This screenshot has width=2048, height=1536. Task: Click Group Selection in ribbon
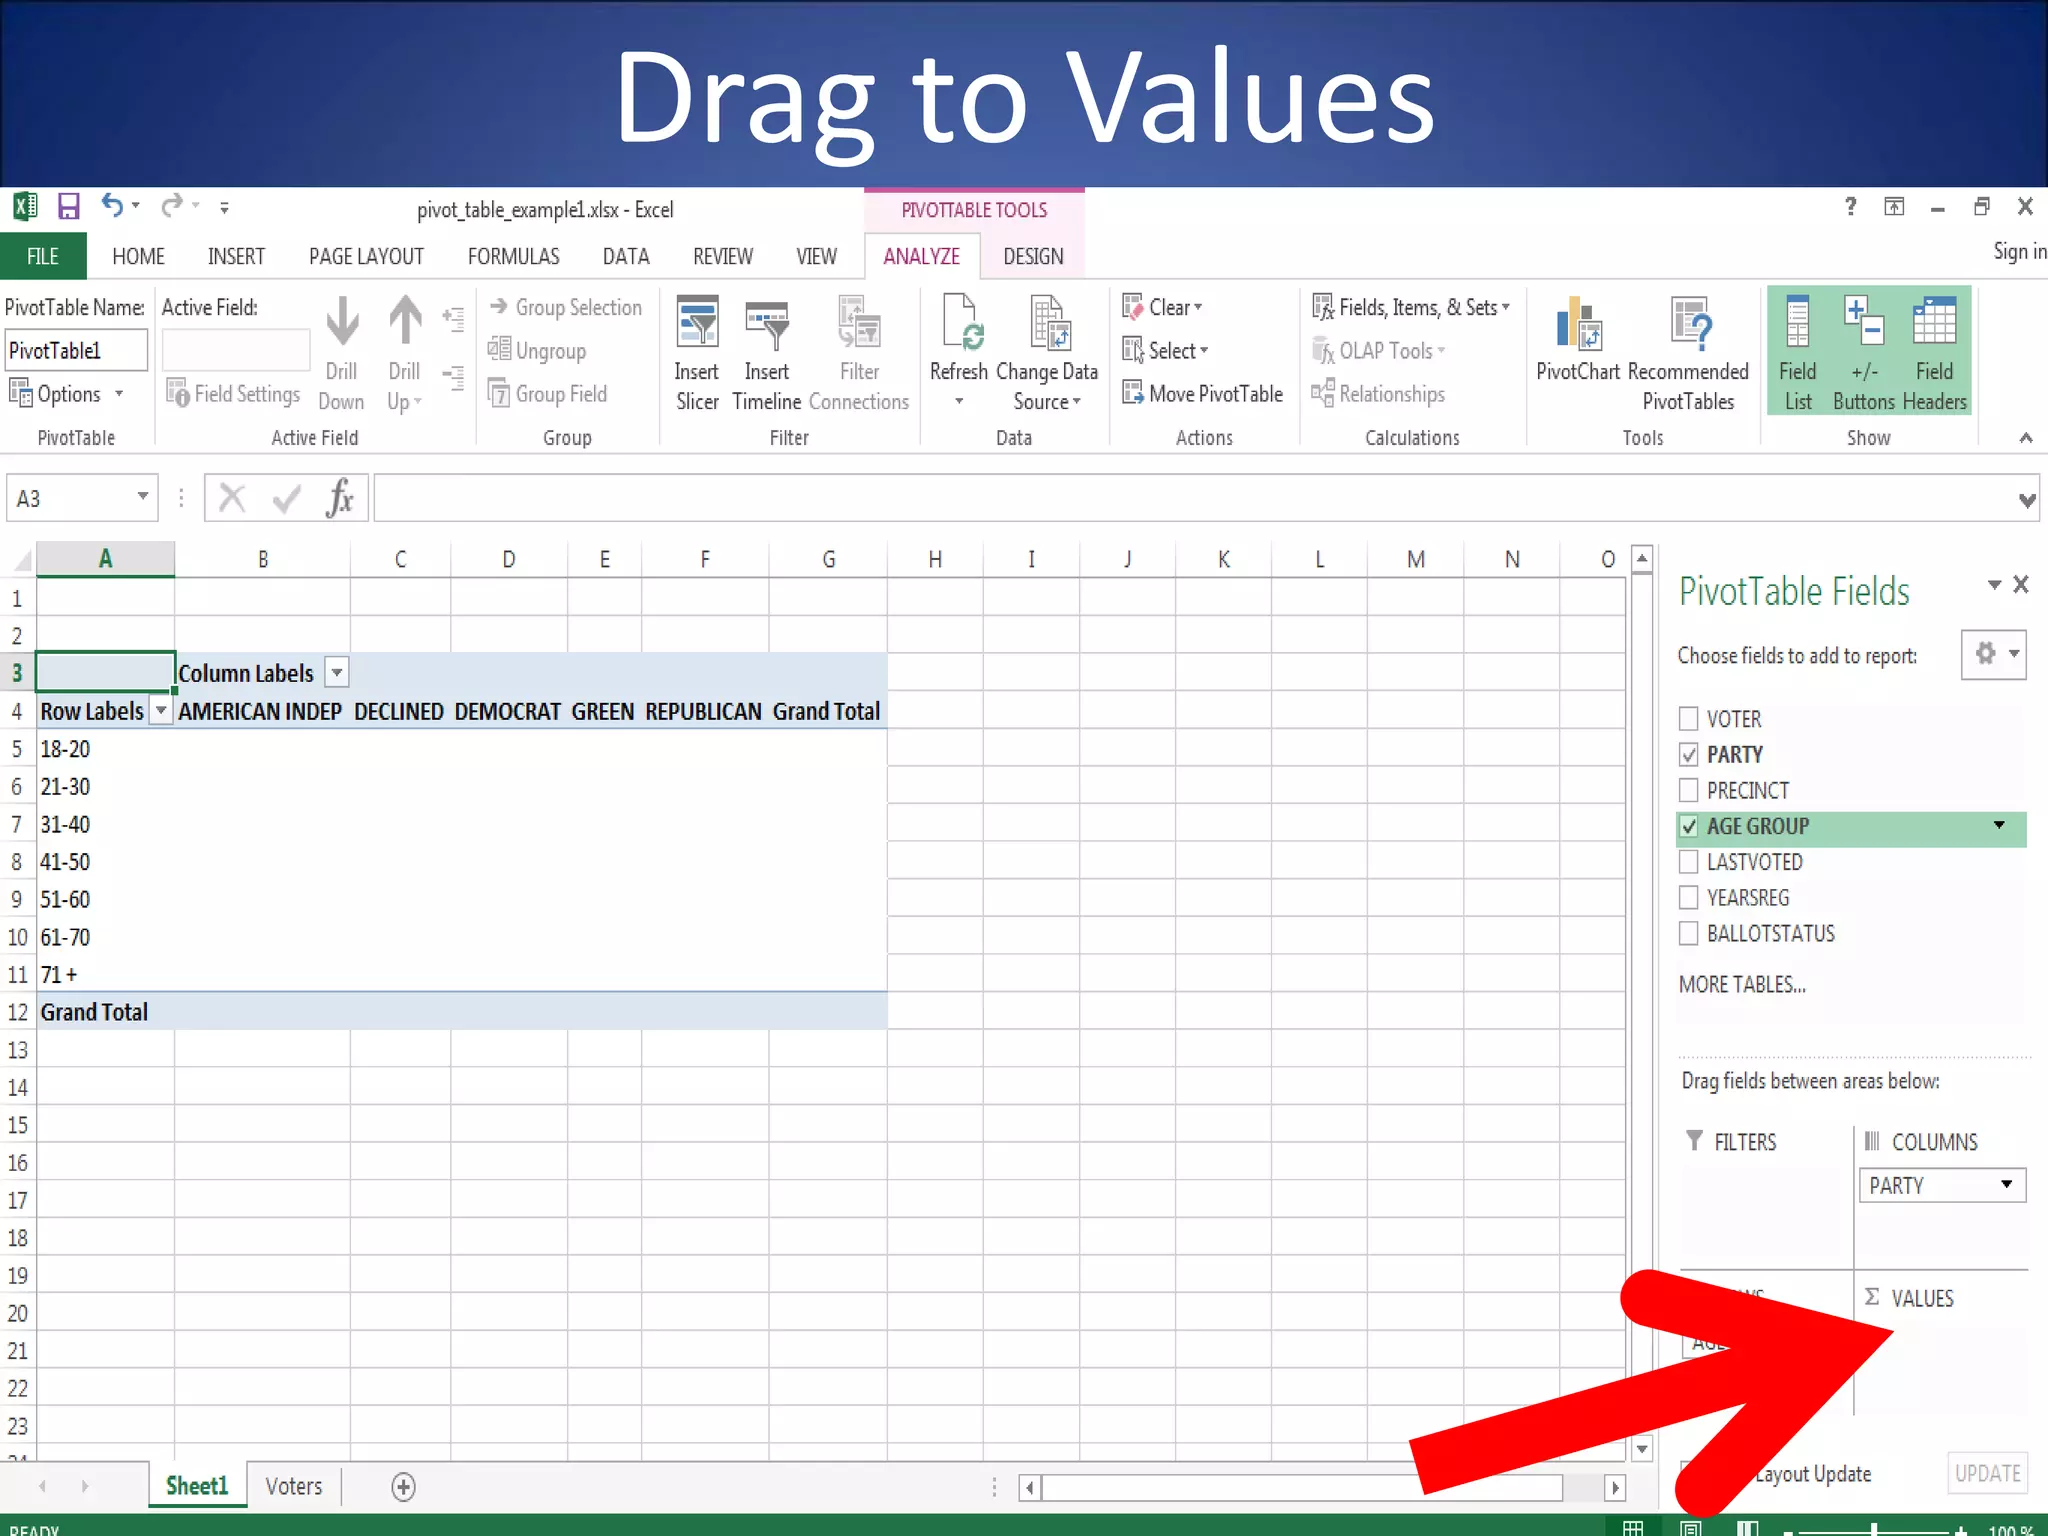click(x=566, y=307)
